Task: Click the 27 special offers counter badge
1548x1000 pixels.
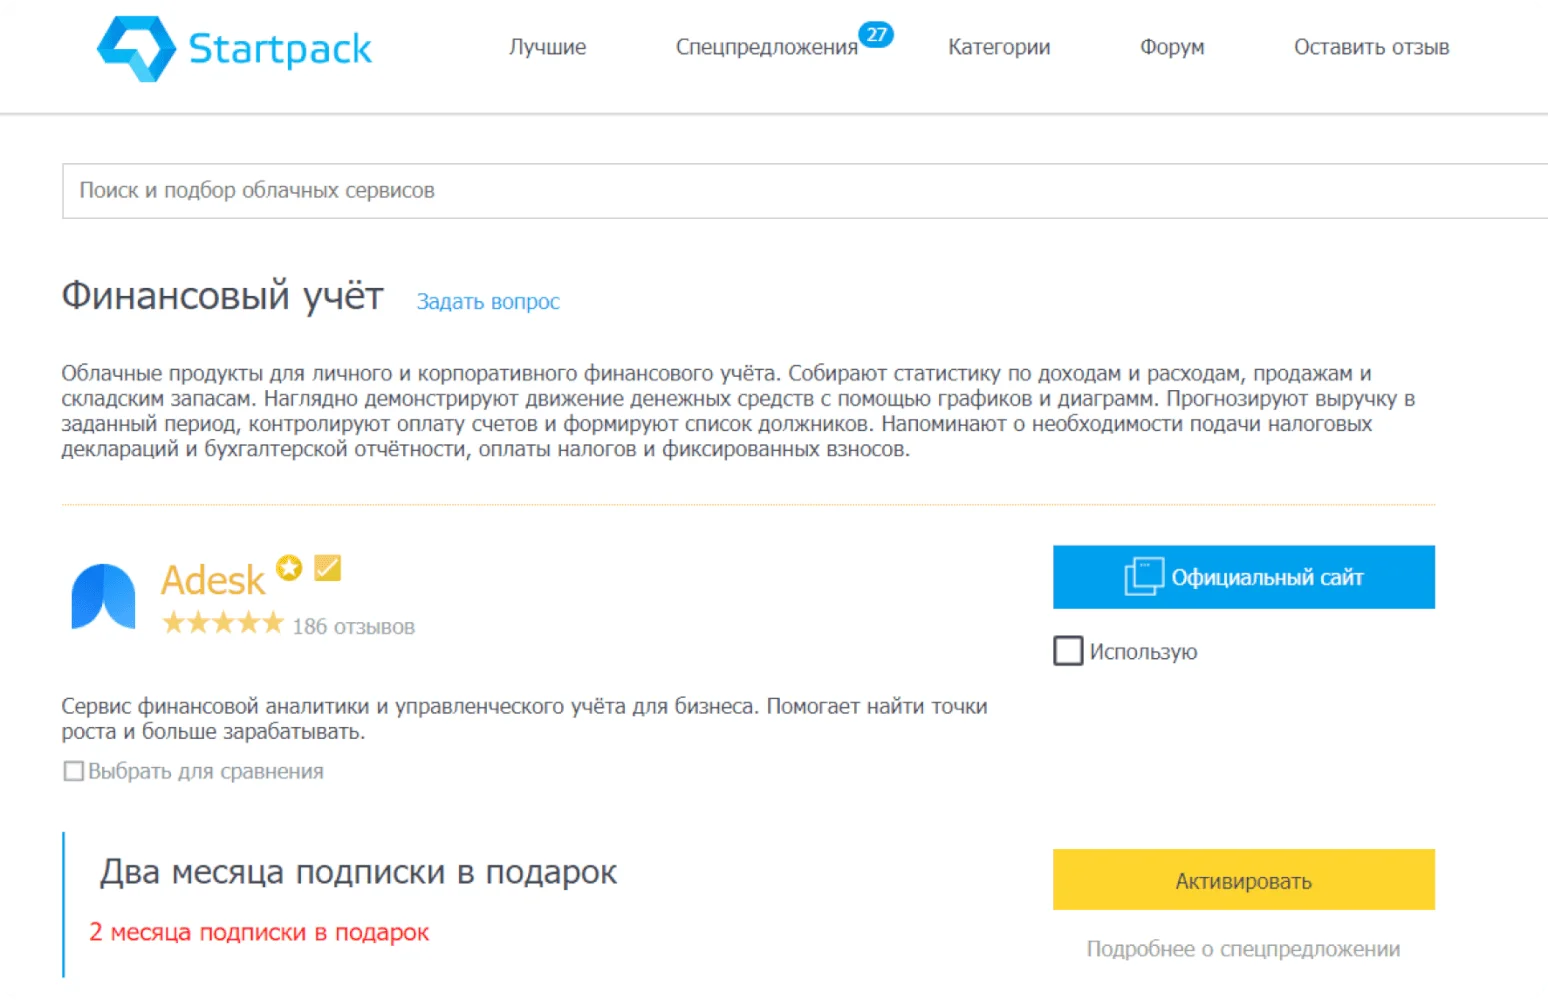Action: [876, 34]
